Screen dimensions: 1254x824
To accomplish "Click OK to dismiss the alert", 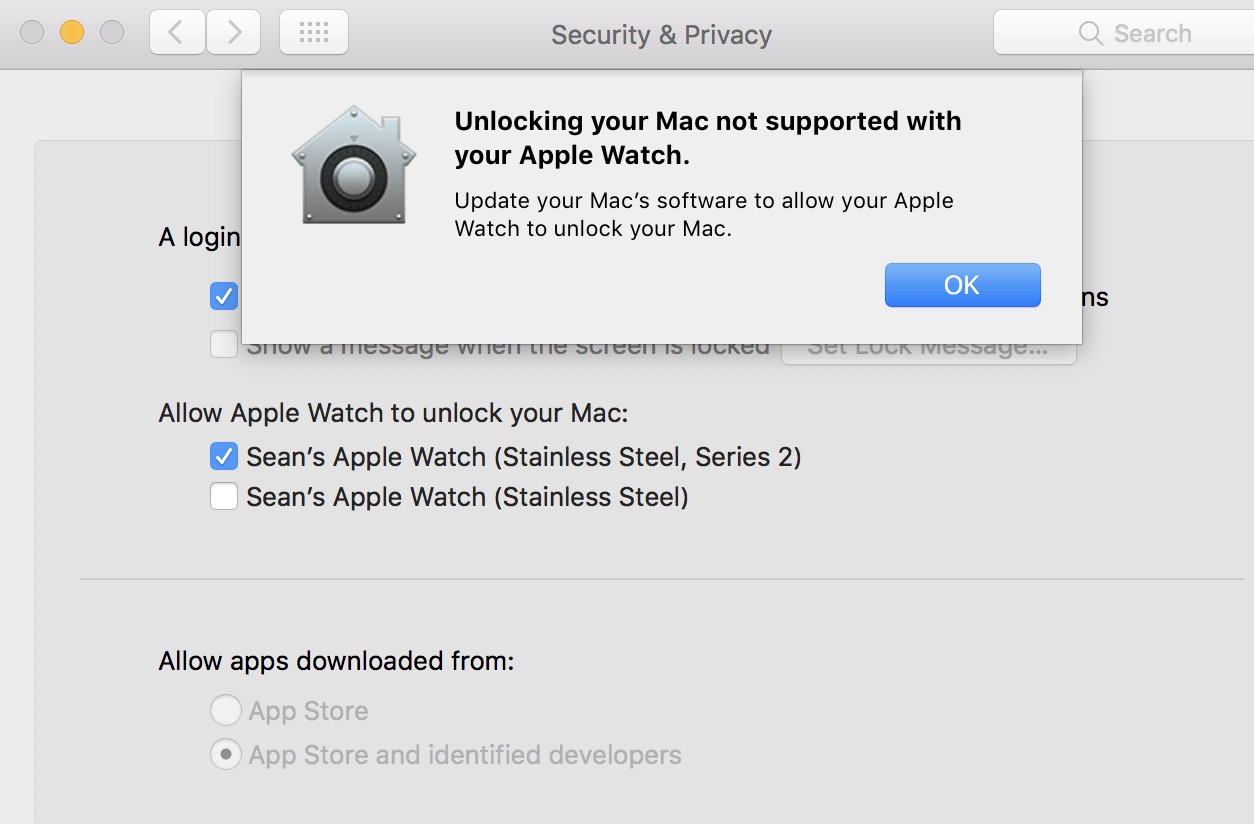I will coord(963,285).
